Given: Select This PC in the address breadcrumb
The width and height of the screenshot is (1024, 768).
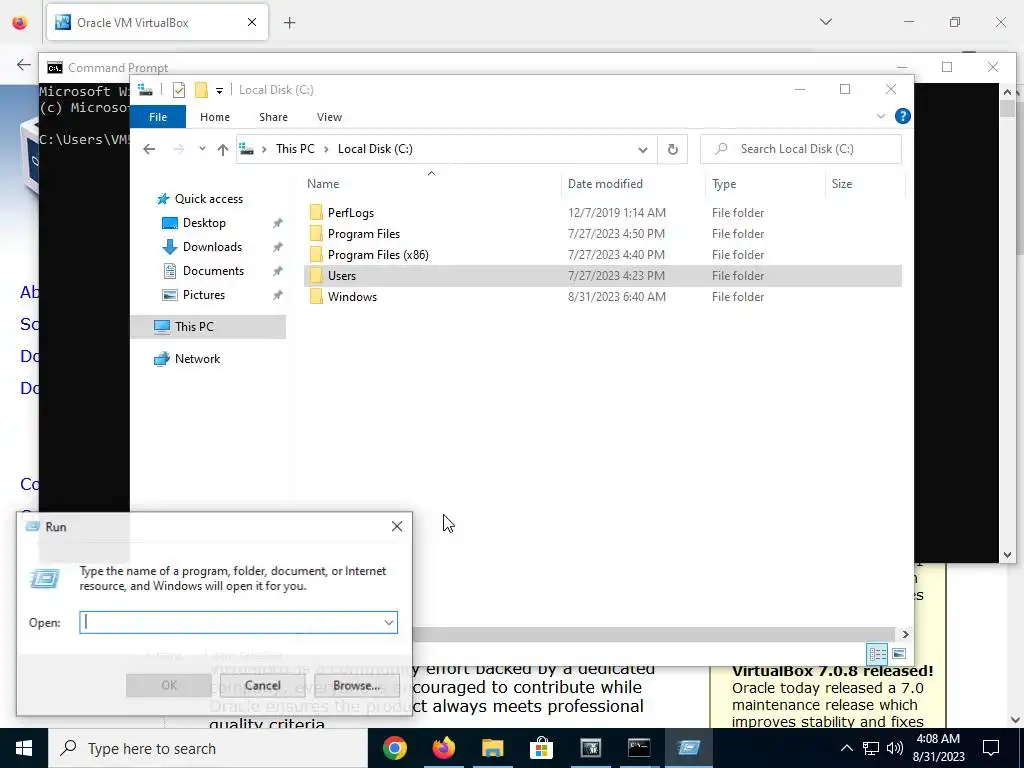Looking at the screenshot, I should [295, 149].
